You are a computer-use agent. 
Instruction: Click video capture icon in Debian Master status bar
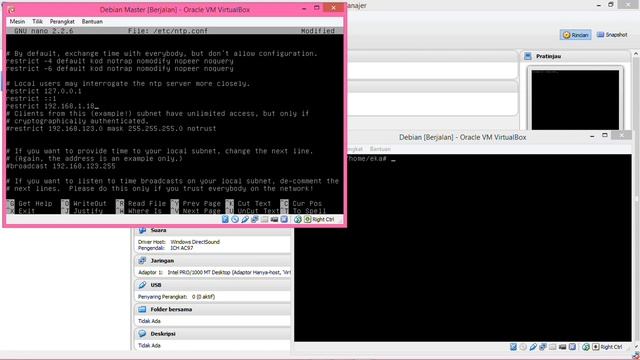274,219
